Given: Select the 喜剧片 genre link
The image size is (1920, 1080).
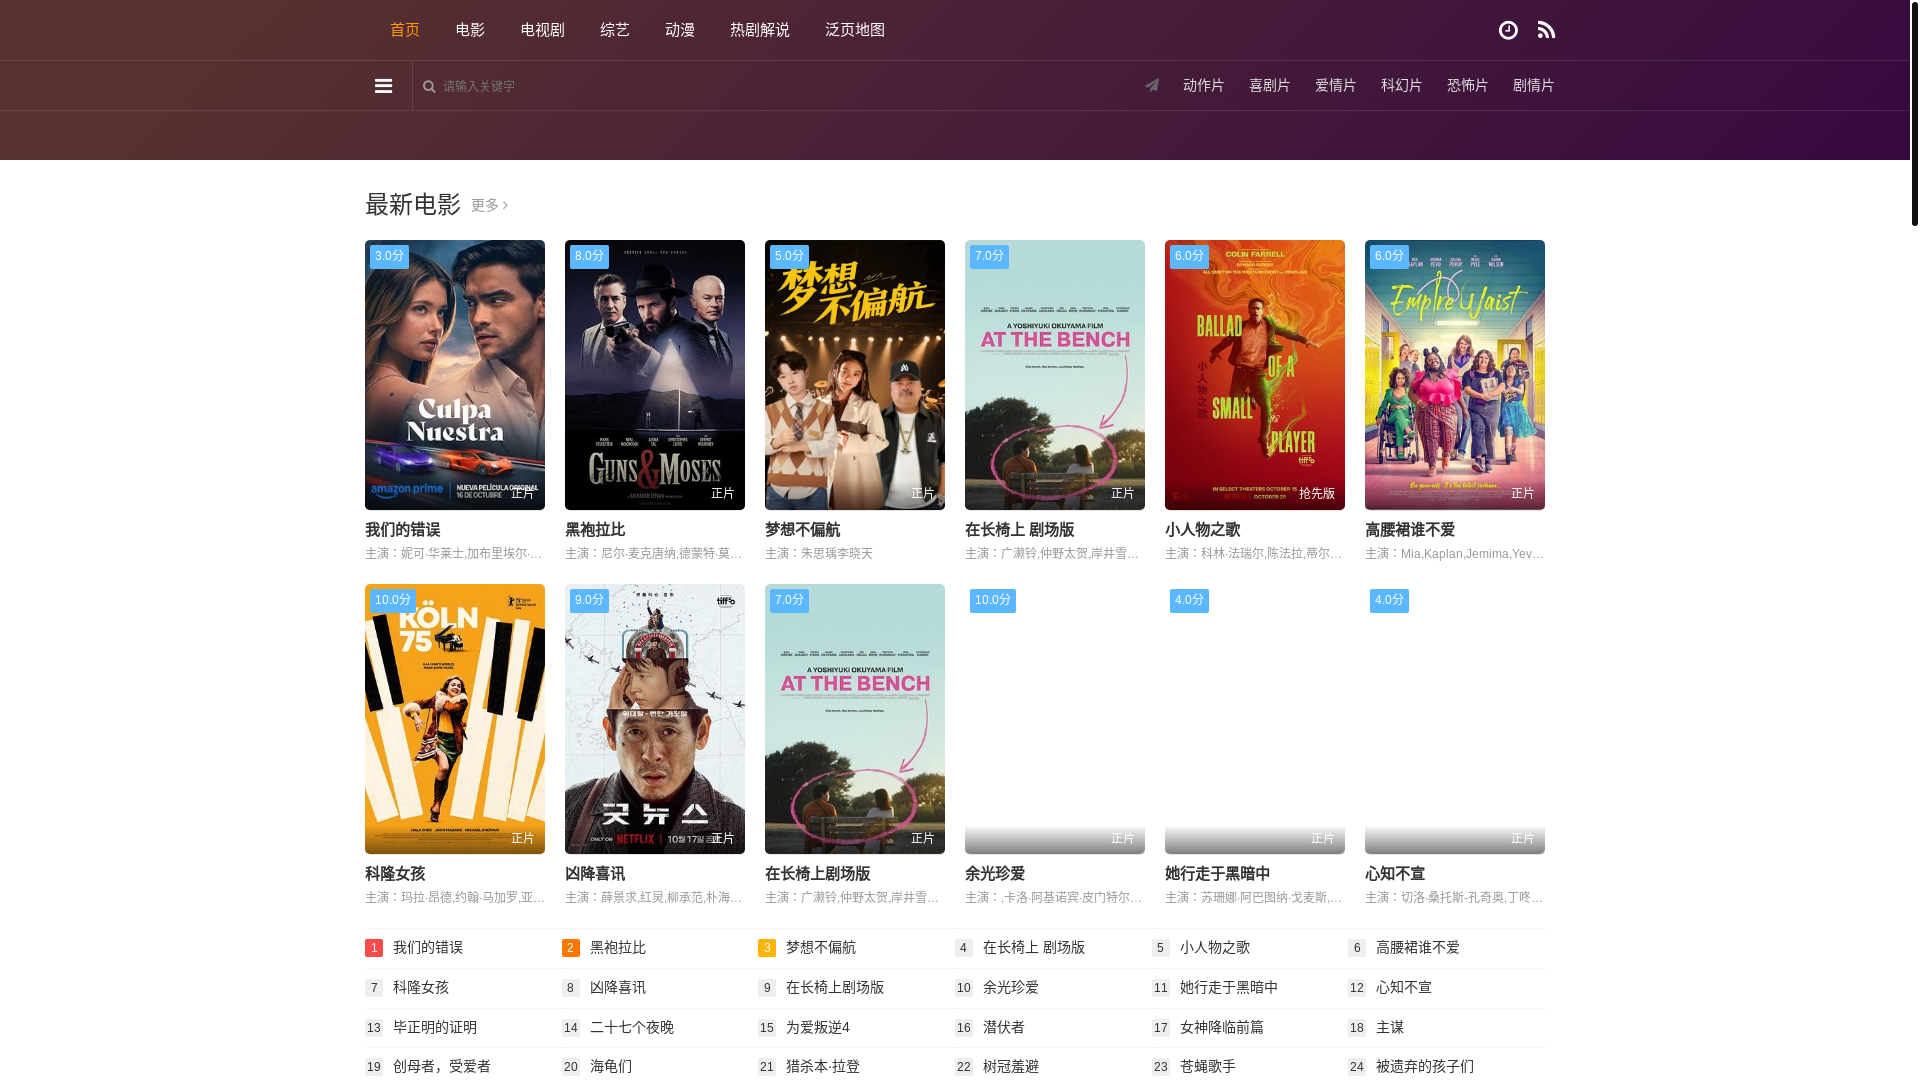Looking at the screenshot, I should coord(1269,86).
